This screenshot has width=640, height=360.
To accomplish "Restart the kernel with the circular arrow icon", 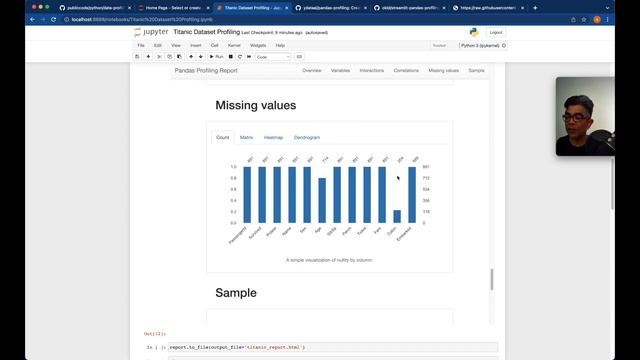I will (x=240, y=57).
